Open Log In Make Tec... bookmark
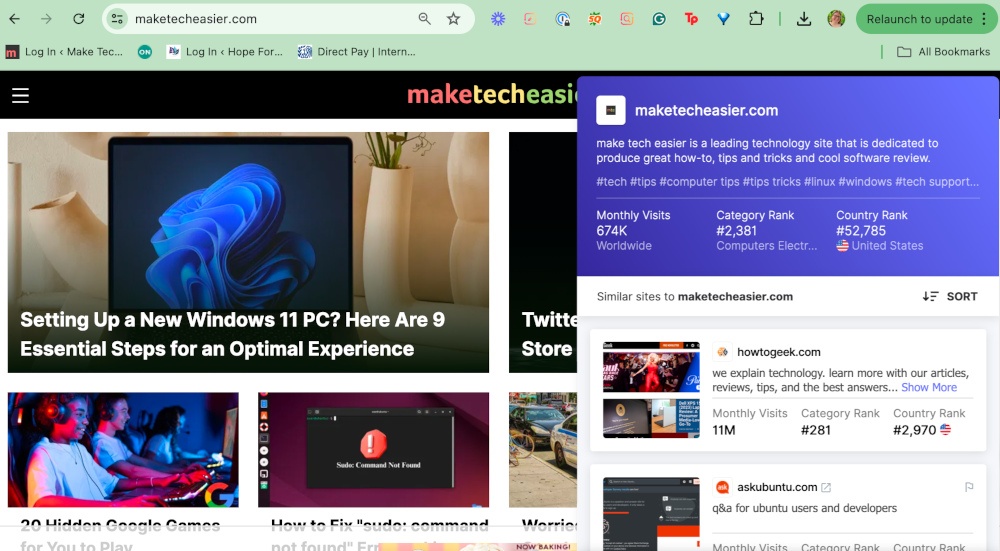This screenshot has height=551, width=1000. [x=64, y=52]
